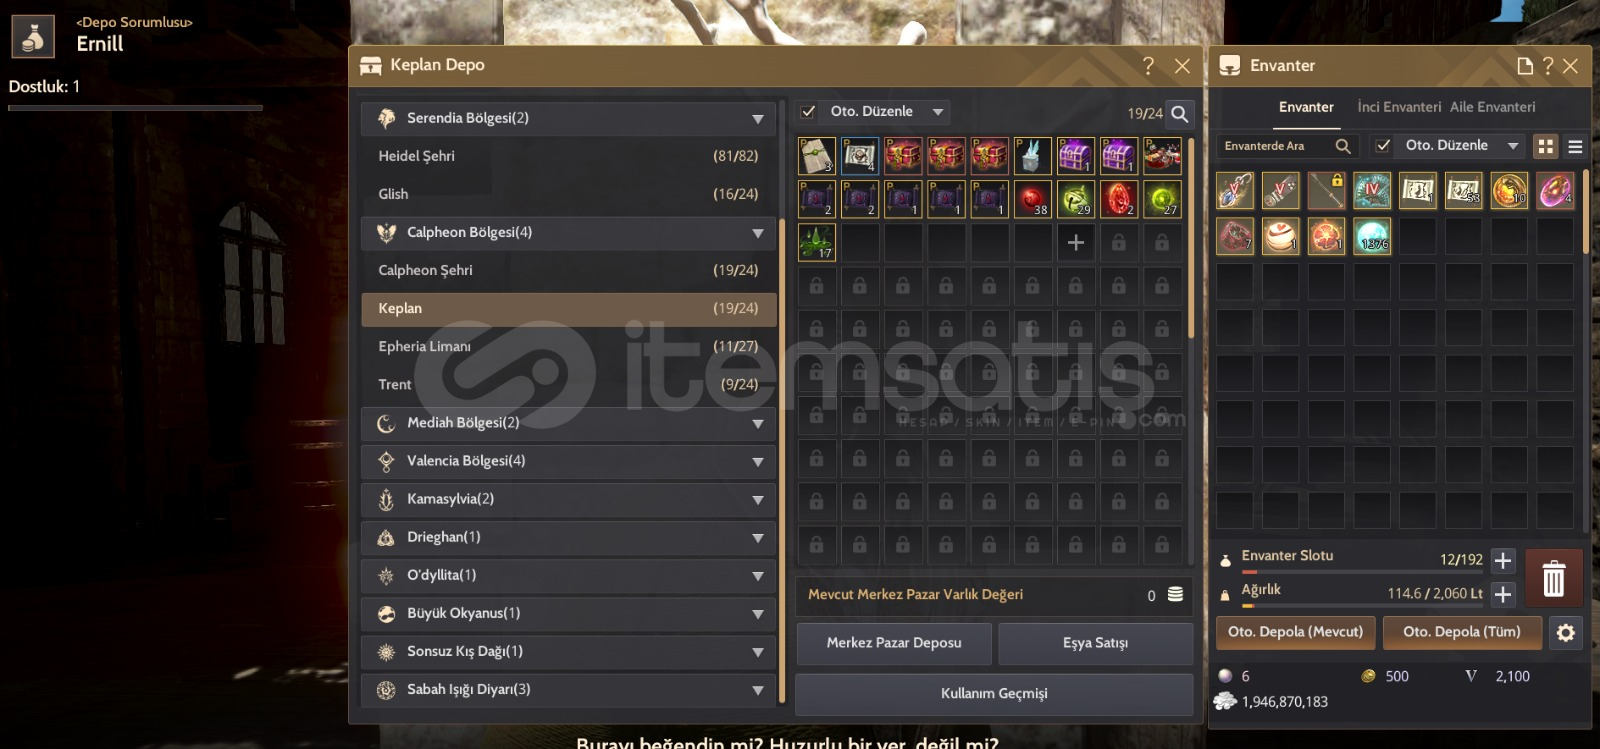
Task: Open the inventory Oto. Düzenle dropdown arrow
Action: 1513,146
